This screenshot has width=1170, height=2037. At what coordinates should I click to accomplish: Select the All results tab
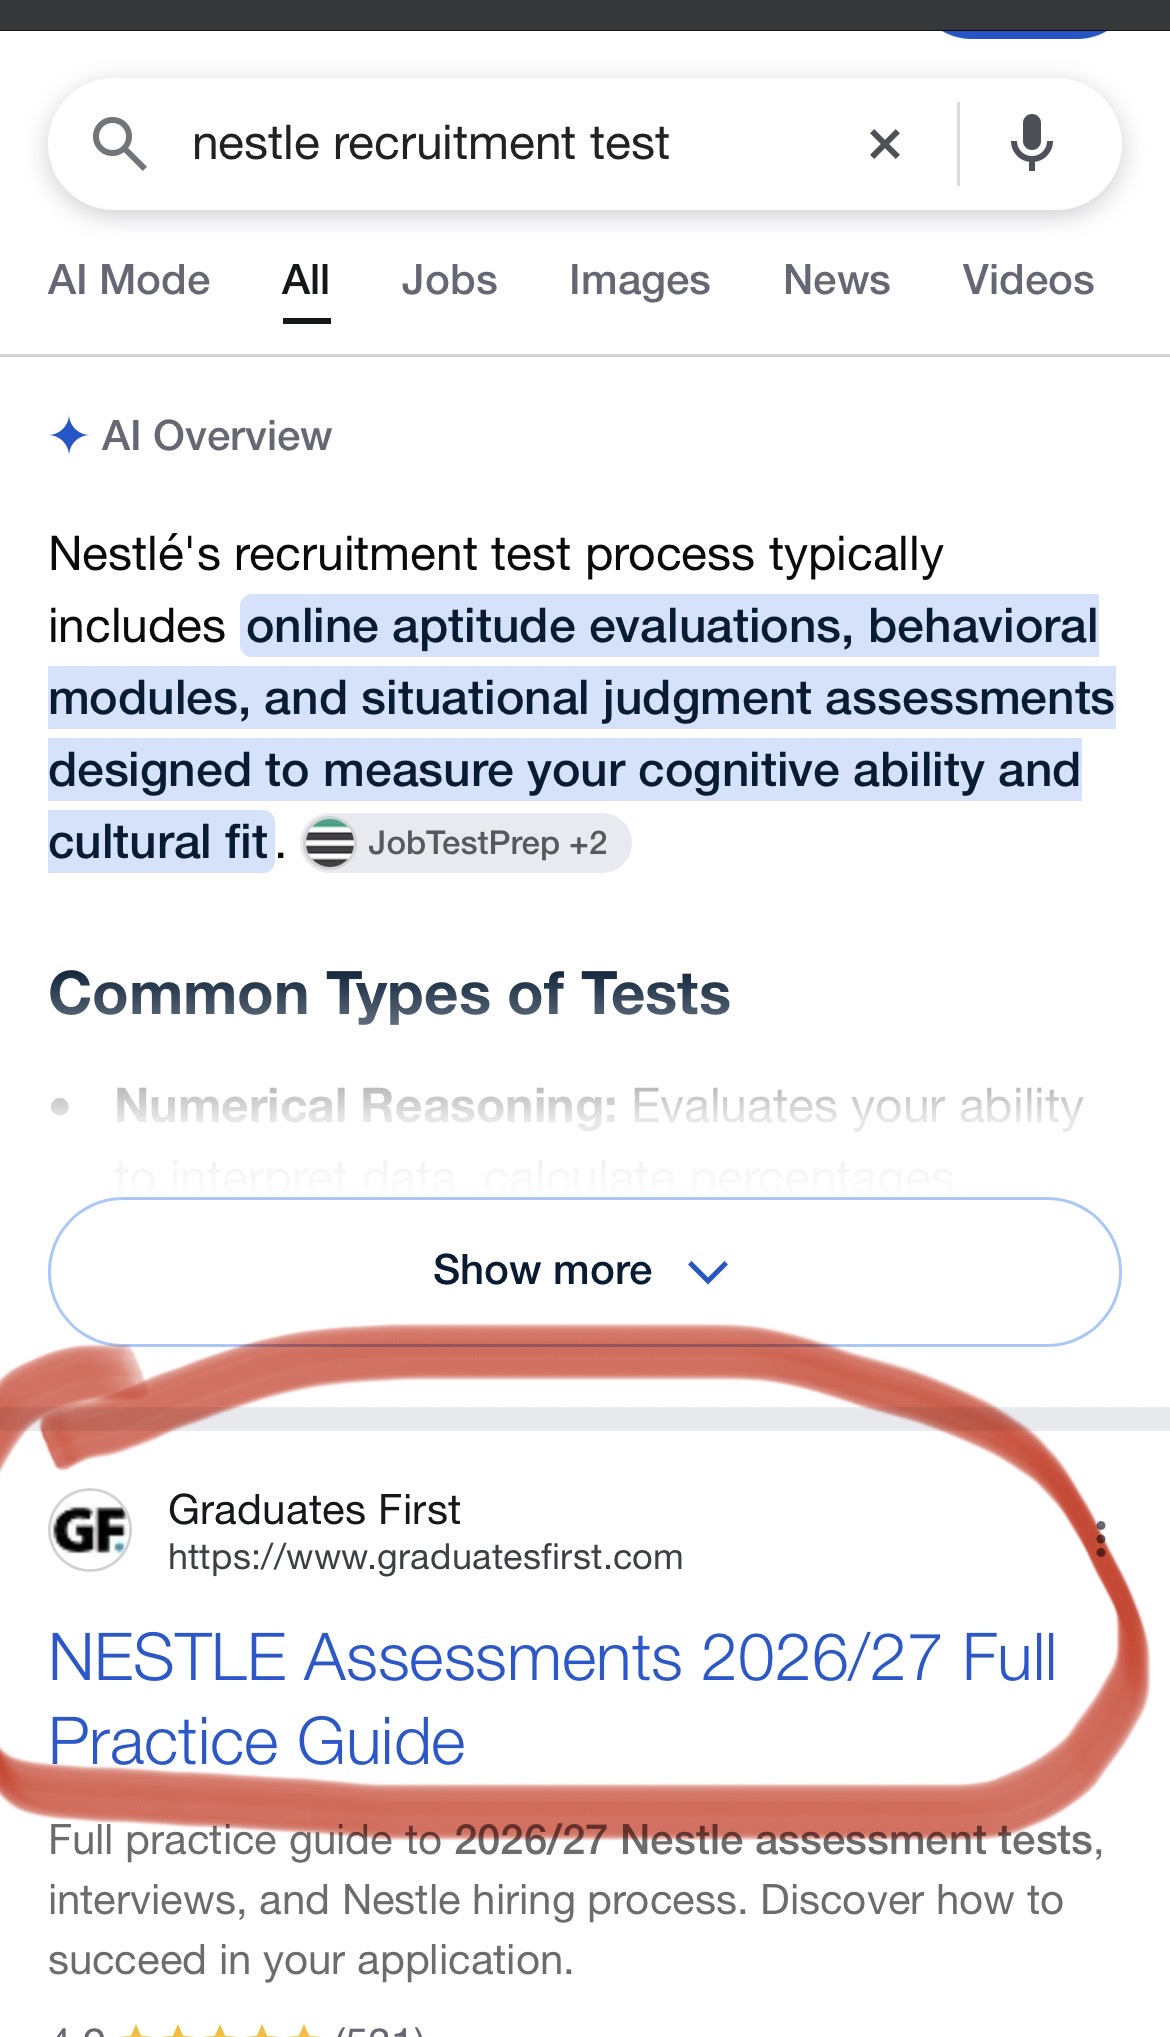pos(306,281)
